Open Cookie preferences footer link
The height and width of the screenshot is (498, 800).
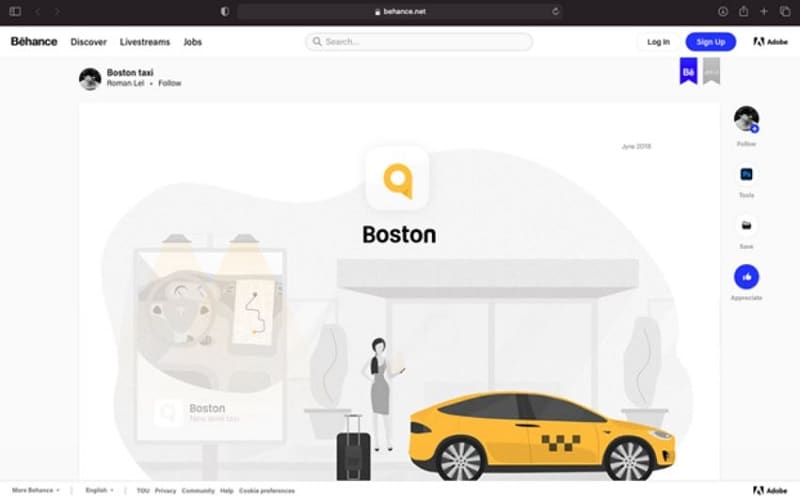(x=267, y=491)
